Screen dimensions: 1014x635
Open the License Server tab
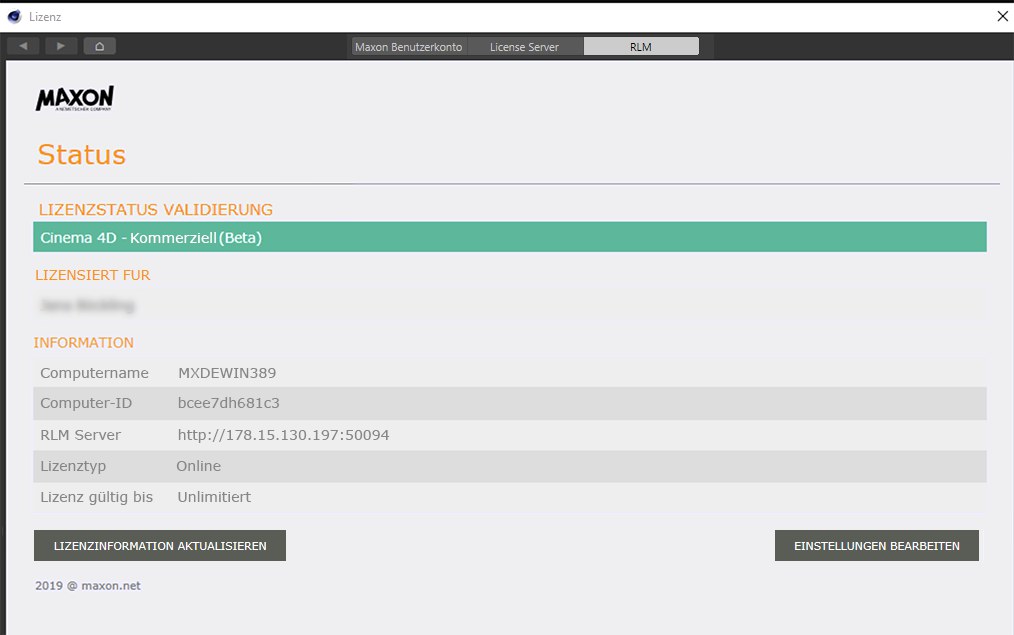tap(524, 47)
